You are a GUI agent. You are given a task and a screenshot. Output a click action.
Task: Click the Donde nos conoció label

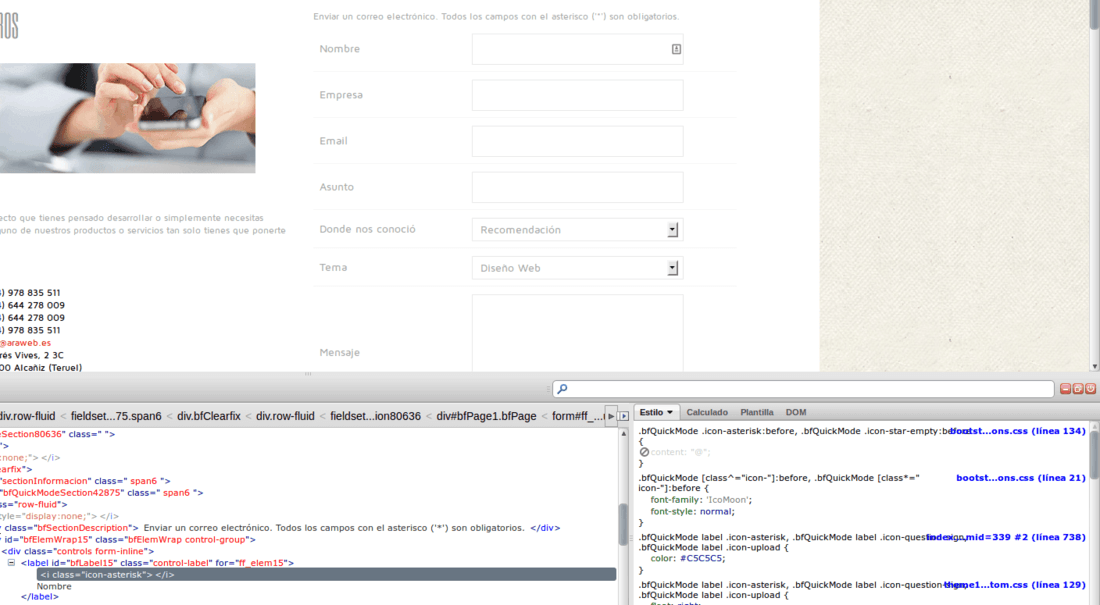point(367,230)
